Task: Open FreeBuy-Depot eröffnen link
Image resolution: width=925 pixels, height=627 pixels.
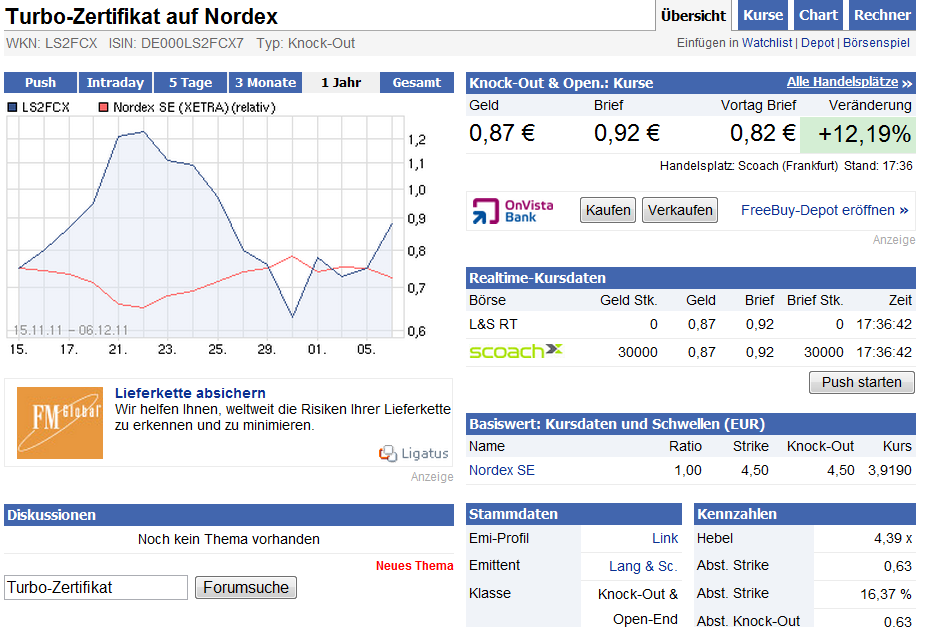Action: pos(824,211)
